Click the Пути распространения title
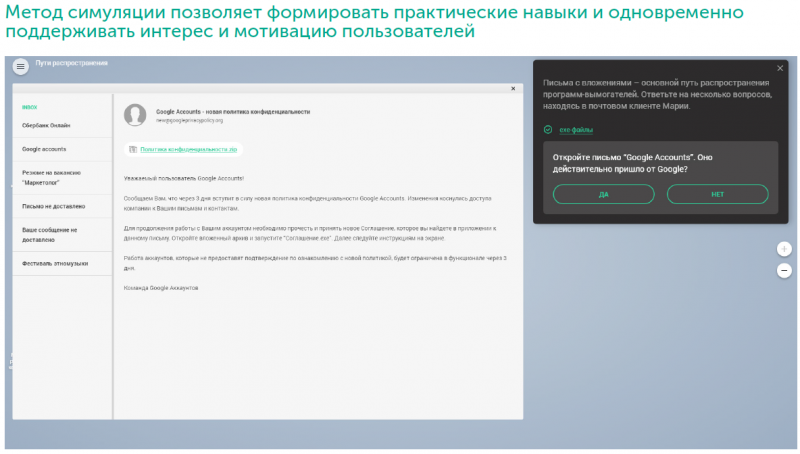Image resolution: width=800 pixels, height=454 pixels. coord(71,63)
